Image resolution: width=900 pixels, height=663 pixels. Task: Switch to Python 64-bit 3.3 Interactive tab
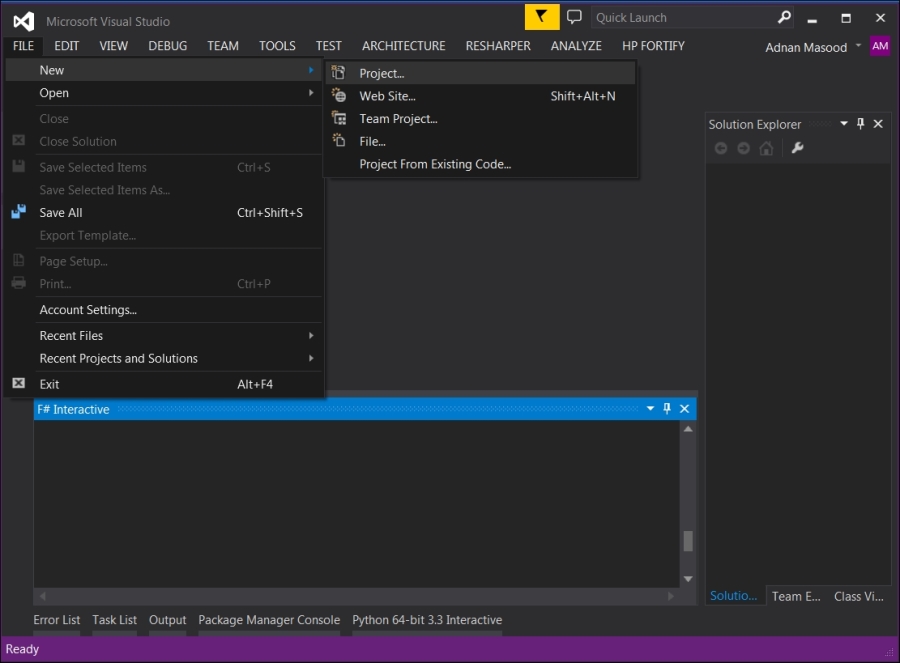pyautogui.click(x=427, y=620)
